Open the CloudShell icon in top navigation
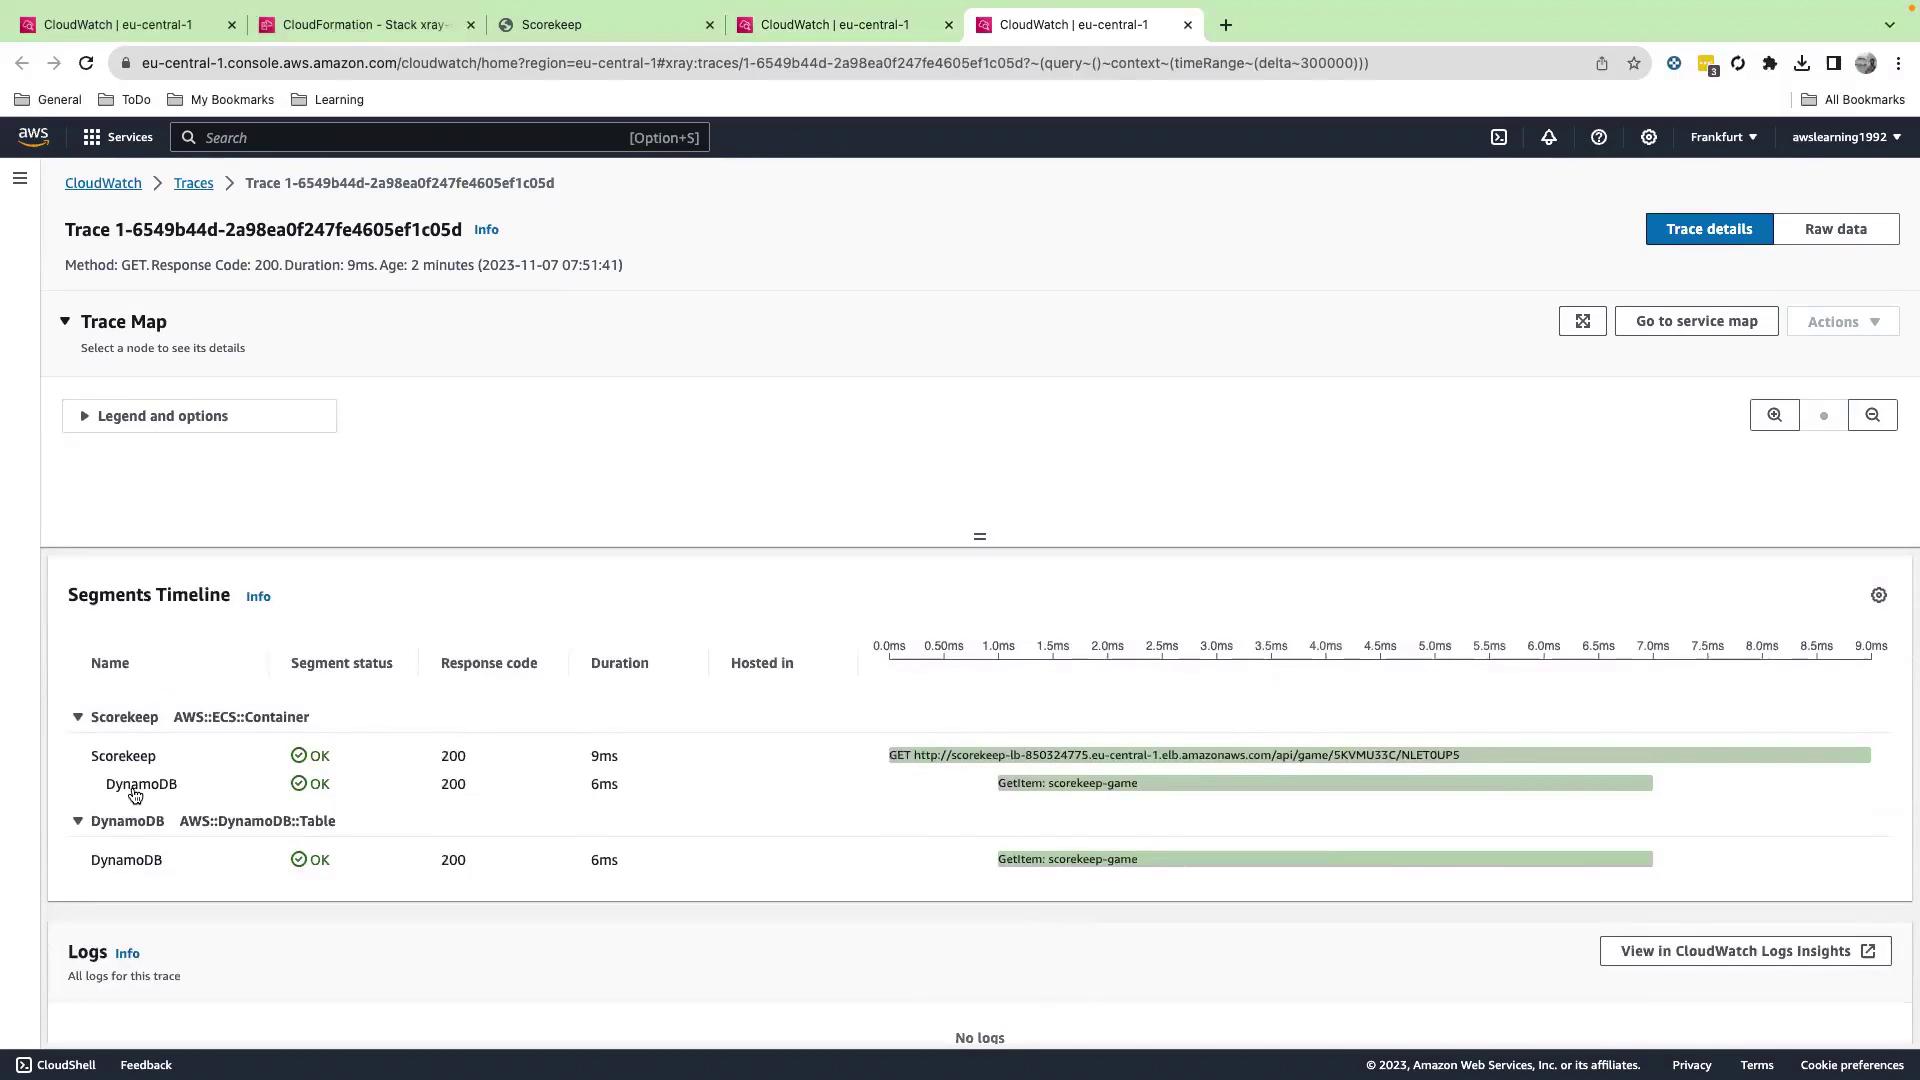Viewport: 1920px width, 1080px height. (1498, 138)
